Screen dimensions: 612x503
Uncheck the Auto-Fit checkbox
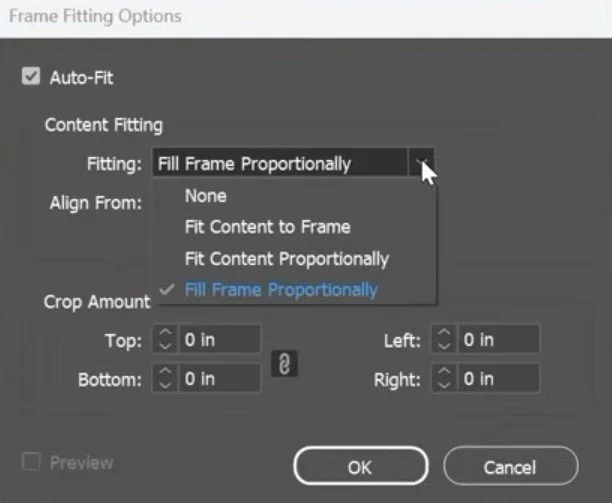[x=31, y=76]
